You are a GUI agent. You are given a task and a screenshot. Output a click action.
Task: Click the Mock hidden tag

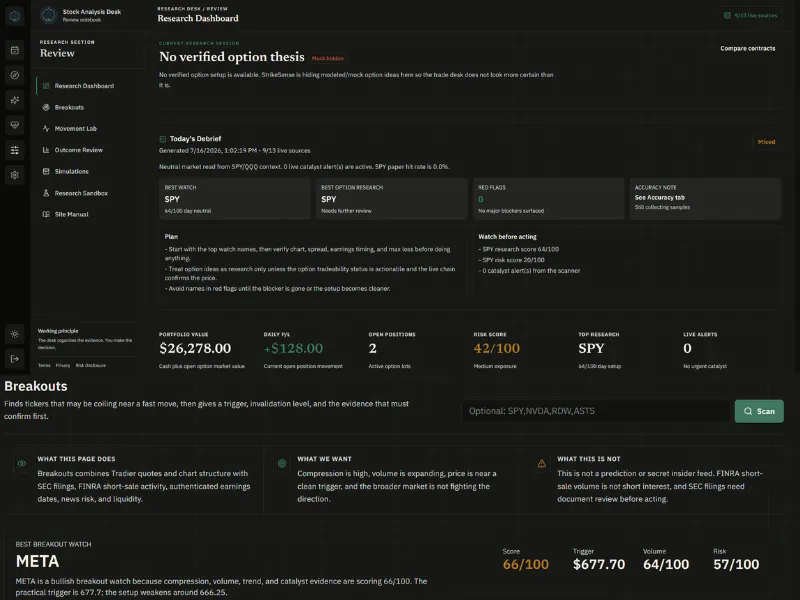click(328, 58)
